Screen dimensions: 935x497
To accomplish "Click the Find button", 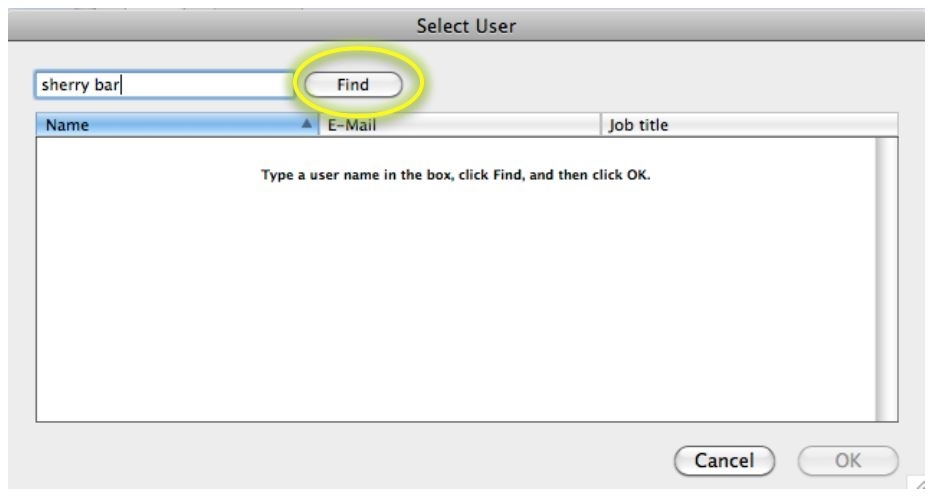I will pos(352,85).
